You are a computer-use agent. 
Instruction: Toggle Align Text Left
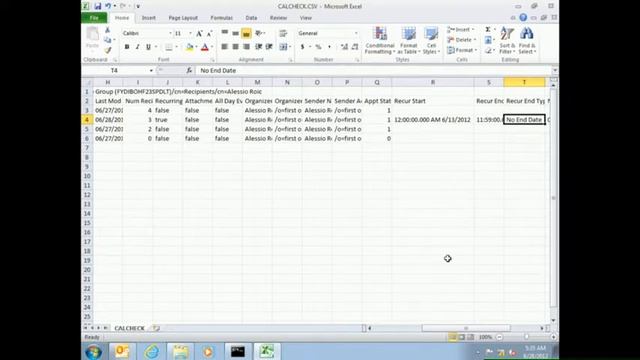(x=224, y=47)
